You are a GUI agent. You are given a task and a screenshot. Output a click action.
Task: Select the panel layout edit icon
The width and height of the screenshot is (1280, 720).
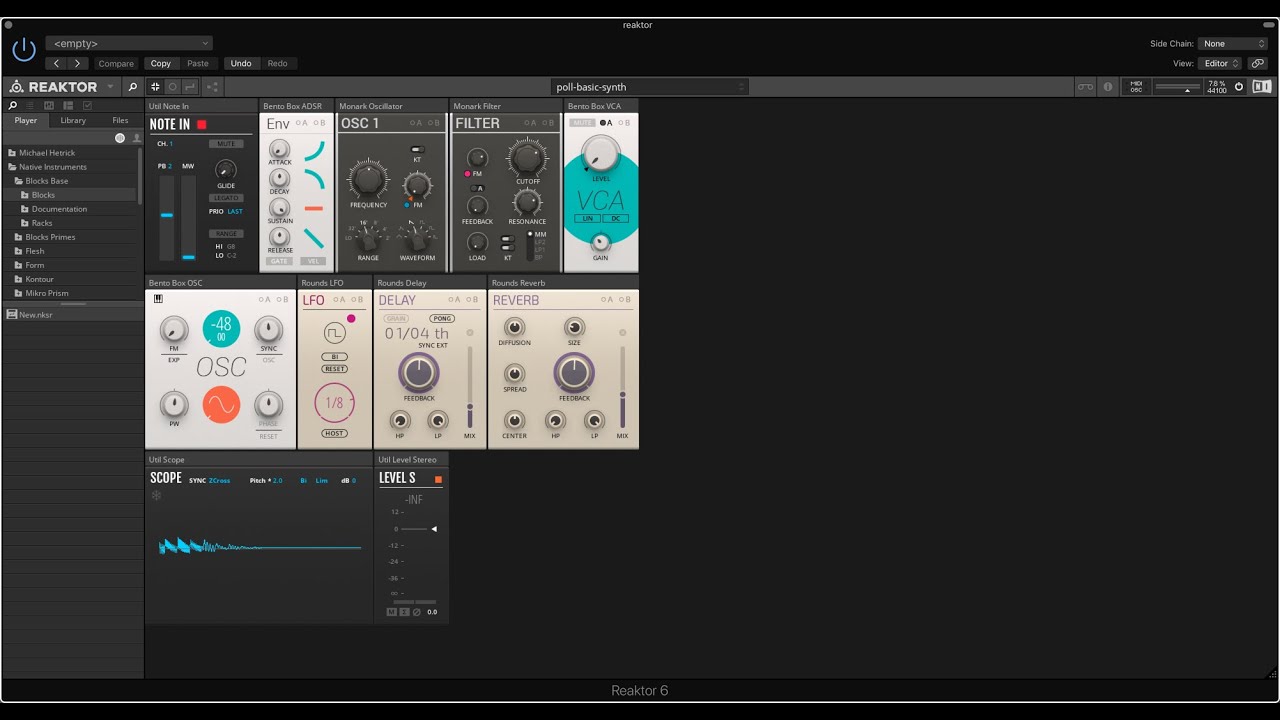coord(155,87)
